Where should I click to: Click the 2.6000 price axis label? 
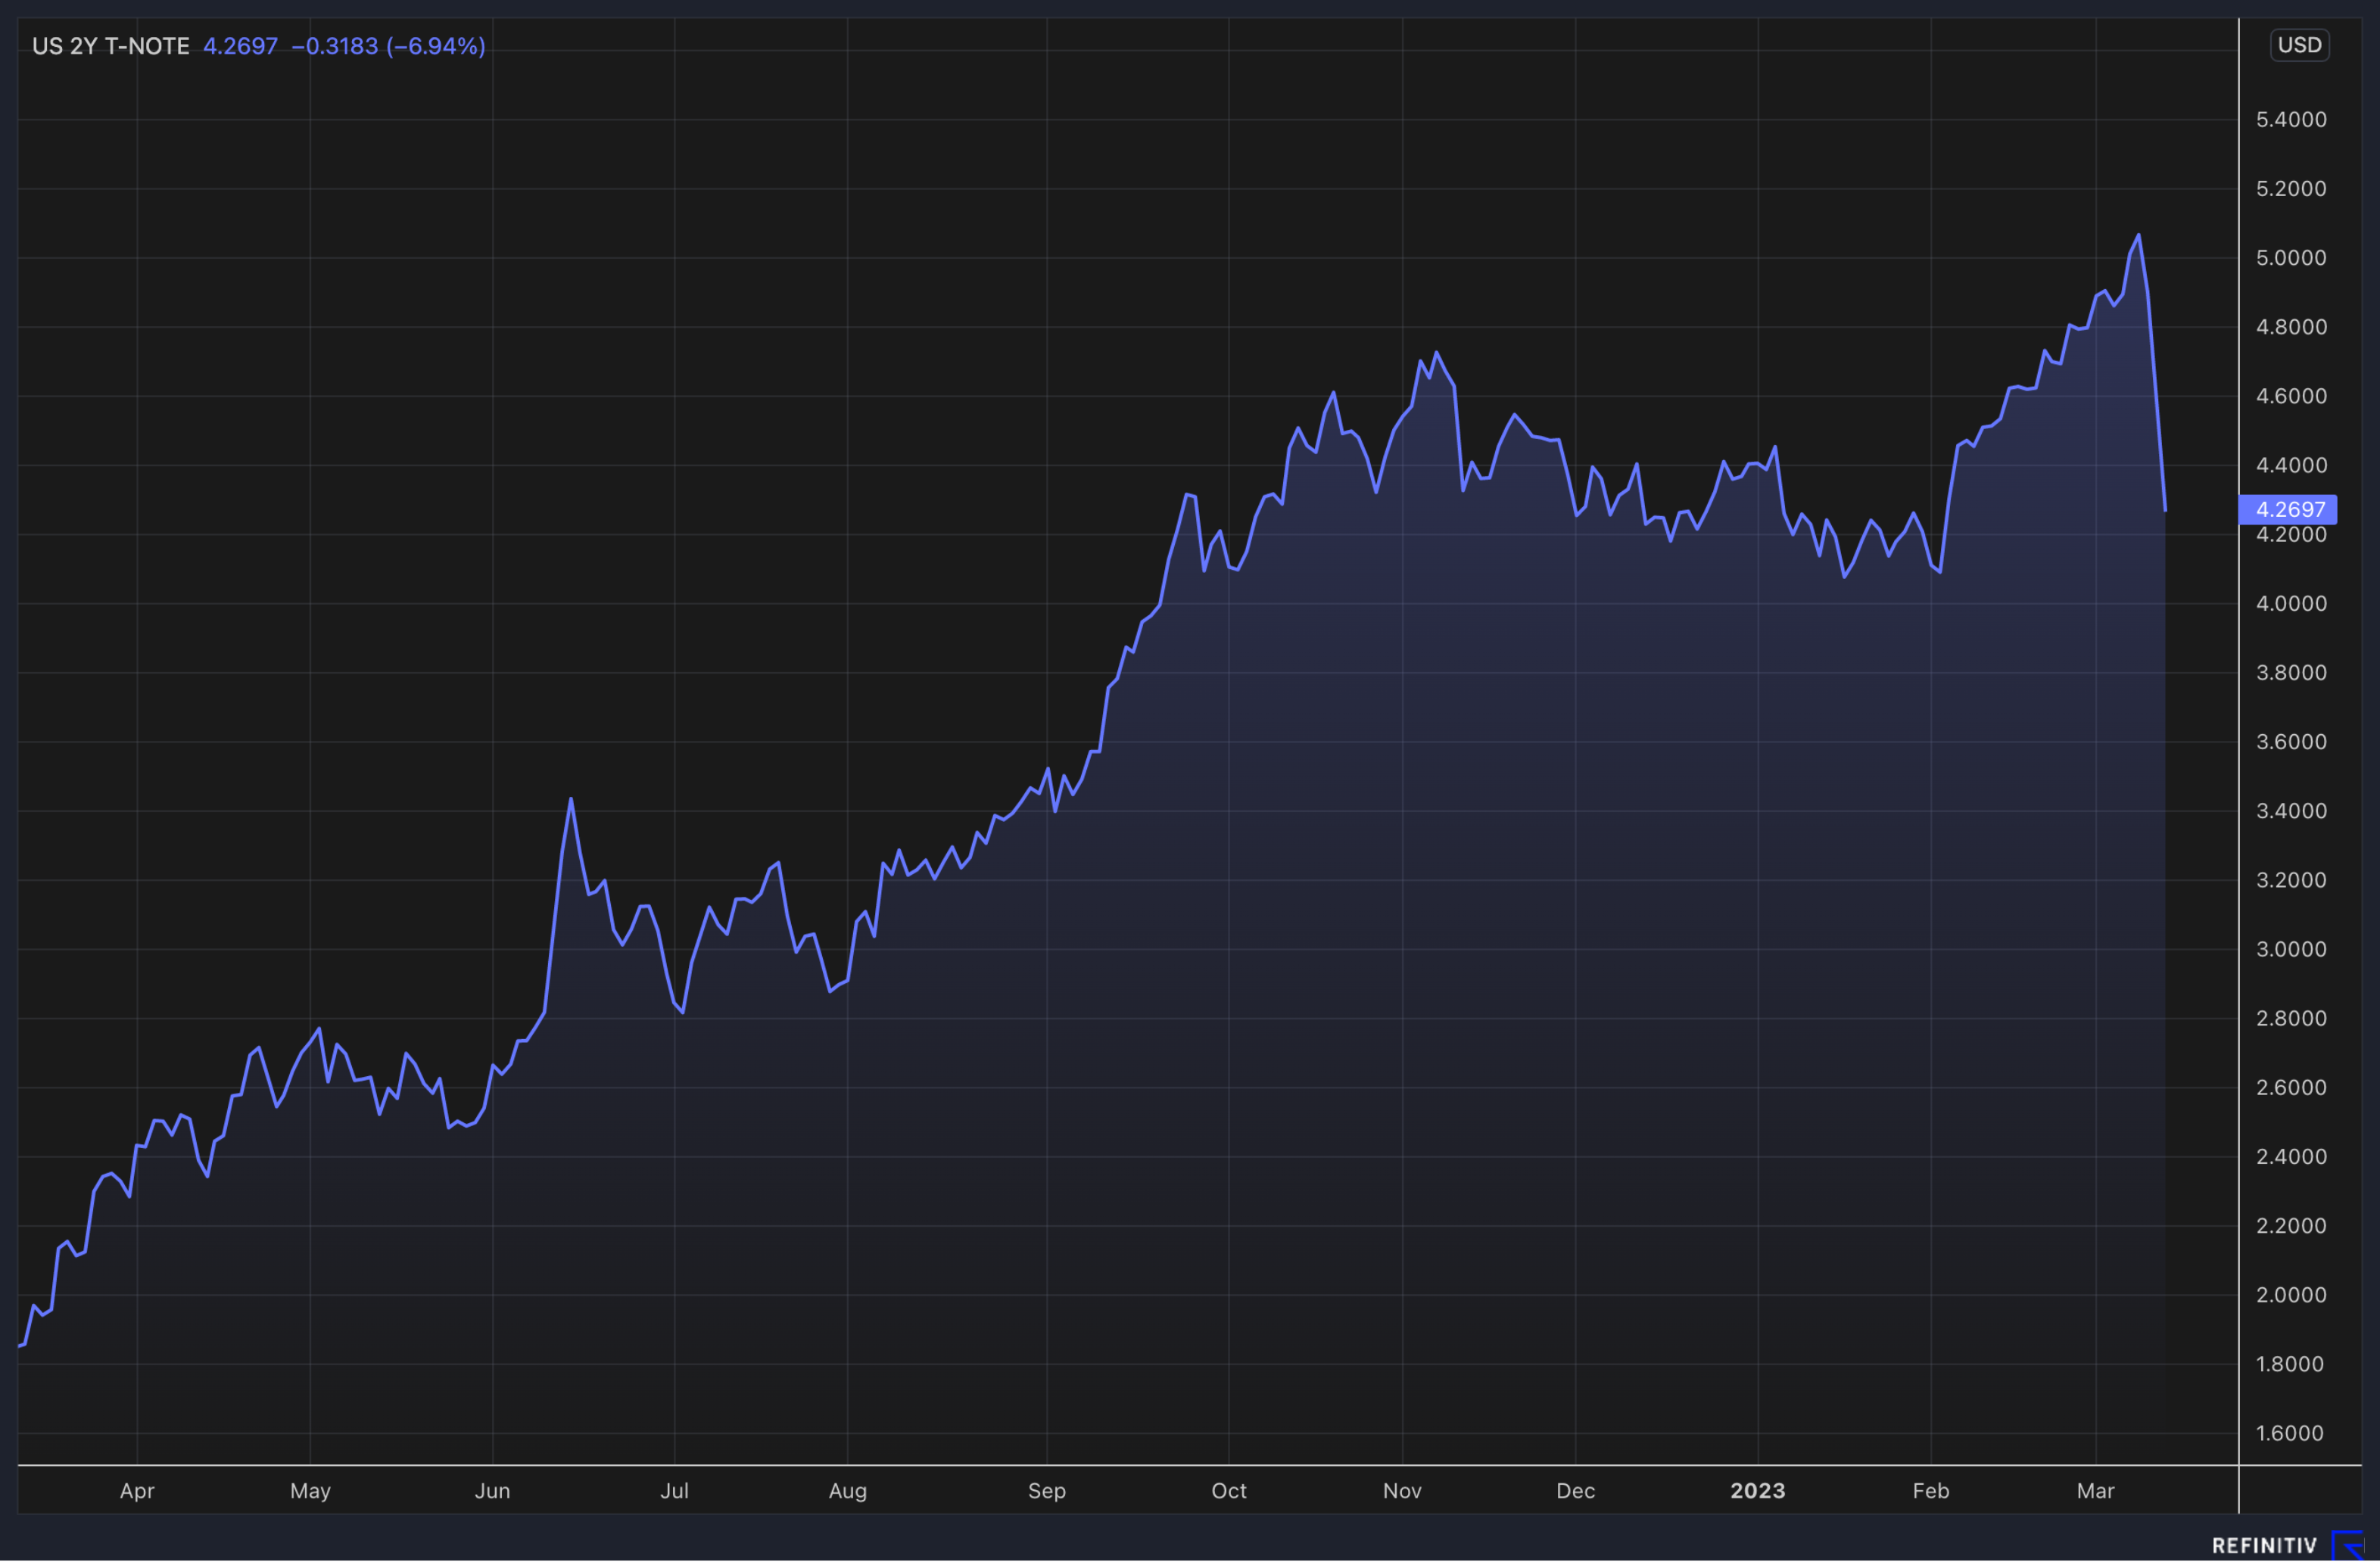click(2291, 1087)
